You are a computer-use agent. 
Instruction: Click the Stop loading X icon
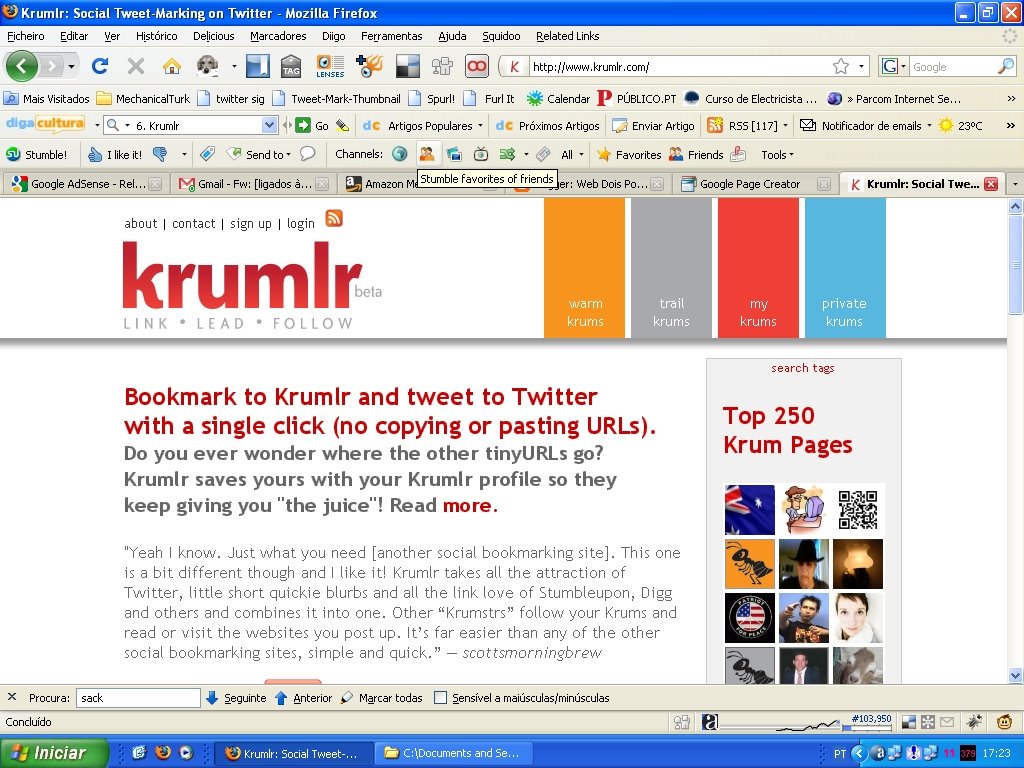click(136, 66)
